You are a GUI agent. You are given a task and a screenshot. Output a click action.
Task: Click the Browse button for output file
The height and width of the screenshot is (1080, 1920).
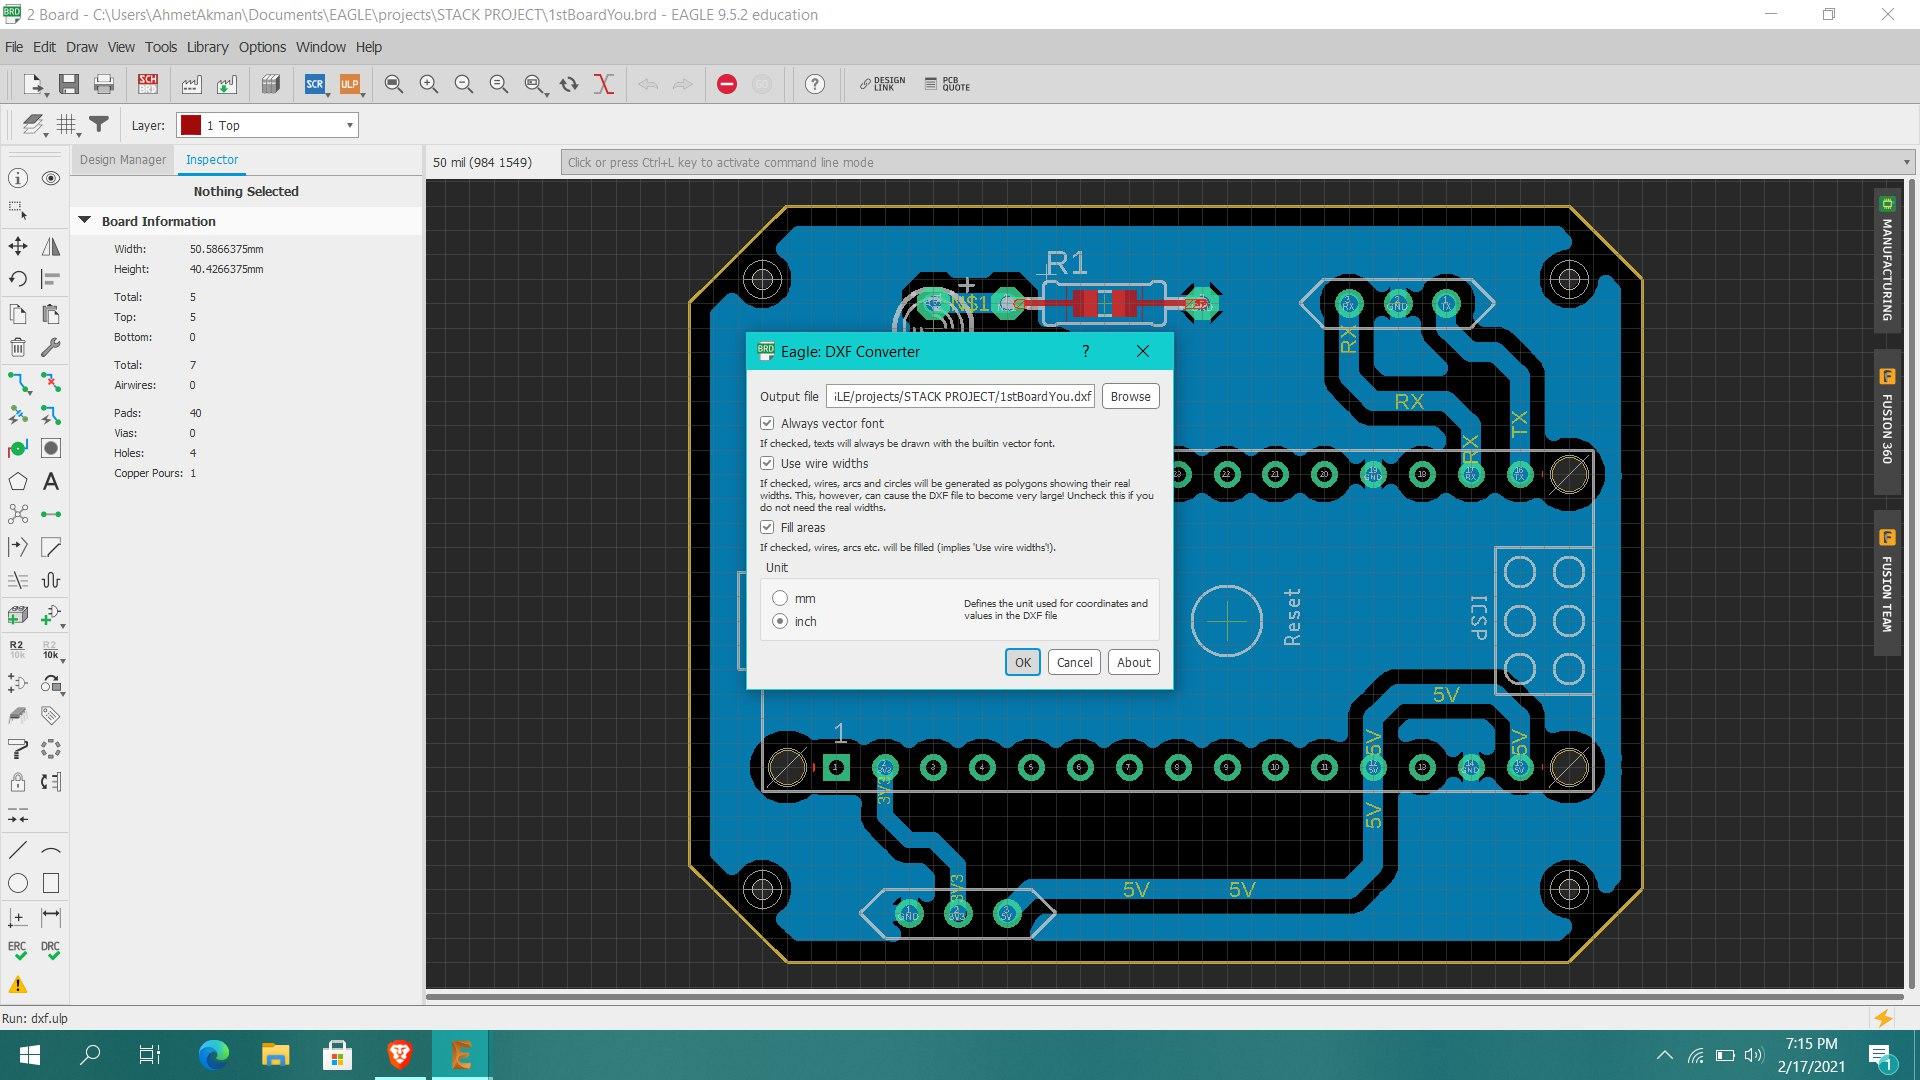click(1129, 396)
